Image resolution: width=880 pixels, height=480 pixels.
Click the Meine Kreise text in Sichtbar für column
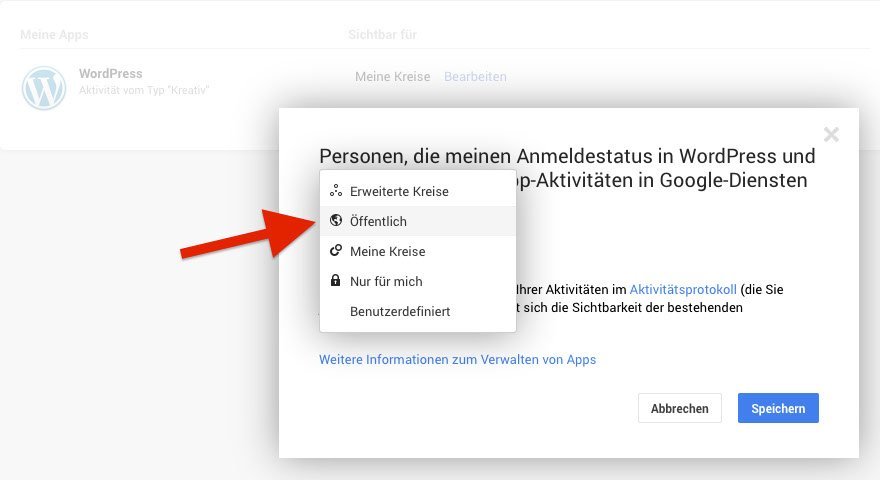393,77
